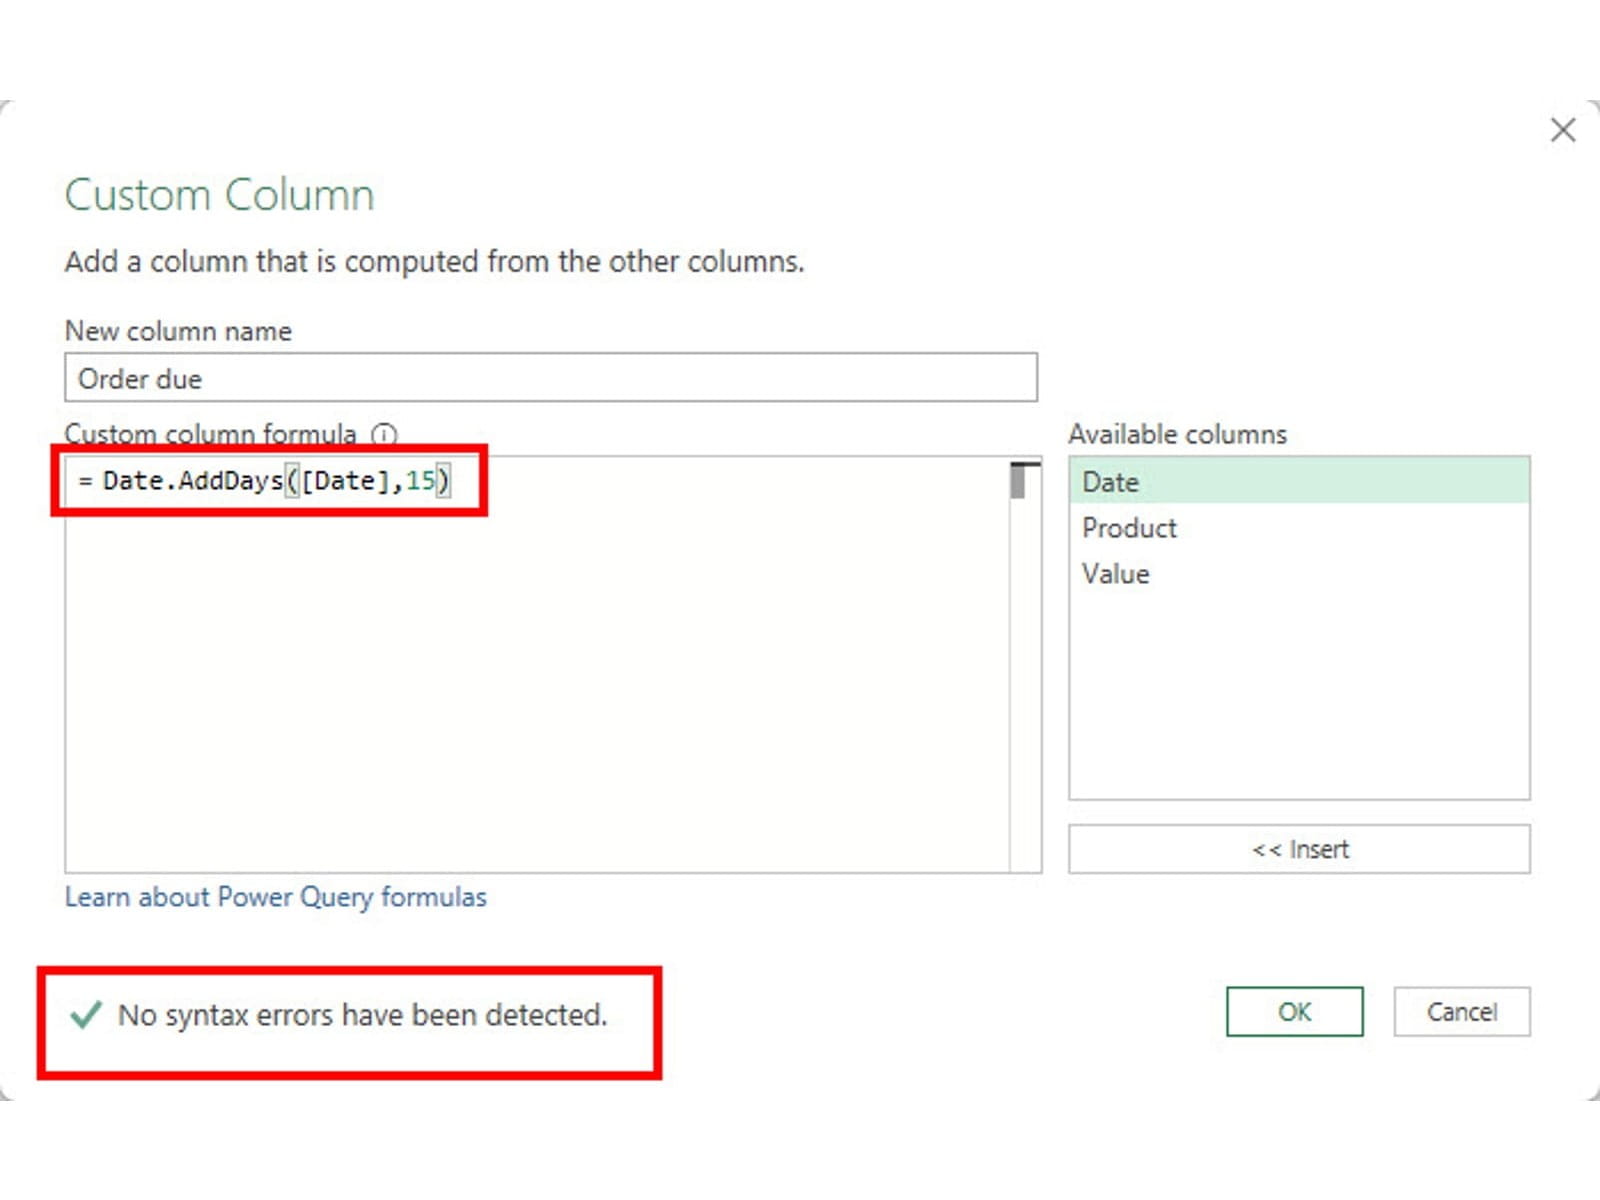Click the formula editor scrollbar thumb
Viewport: 1600px width, 1200px height.
pos(1019,481)
